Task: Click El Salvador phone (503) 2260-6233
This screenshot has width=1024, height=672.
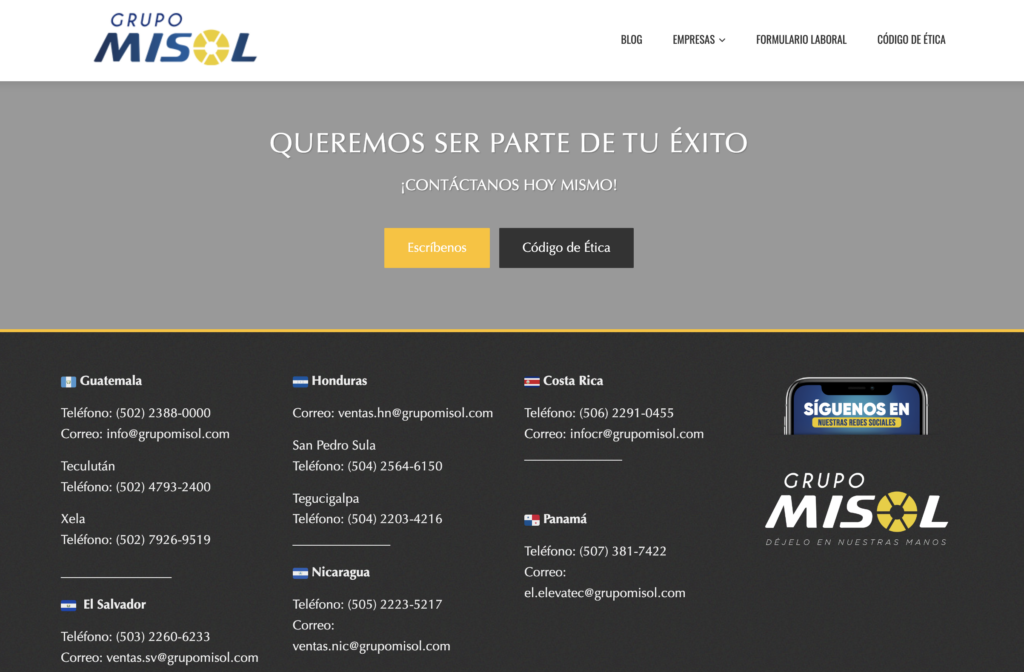Action: [x=163, y=636]
